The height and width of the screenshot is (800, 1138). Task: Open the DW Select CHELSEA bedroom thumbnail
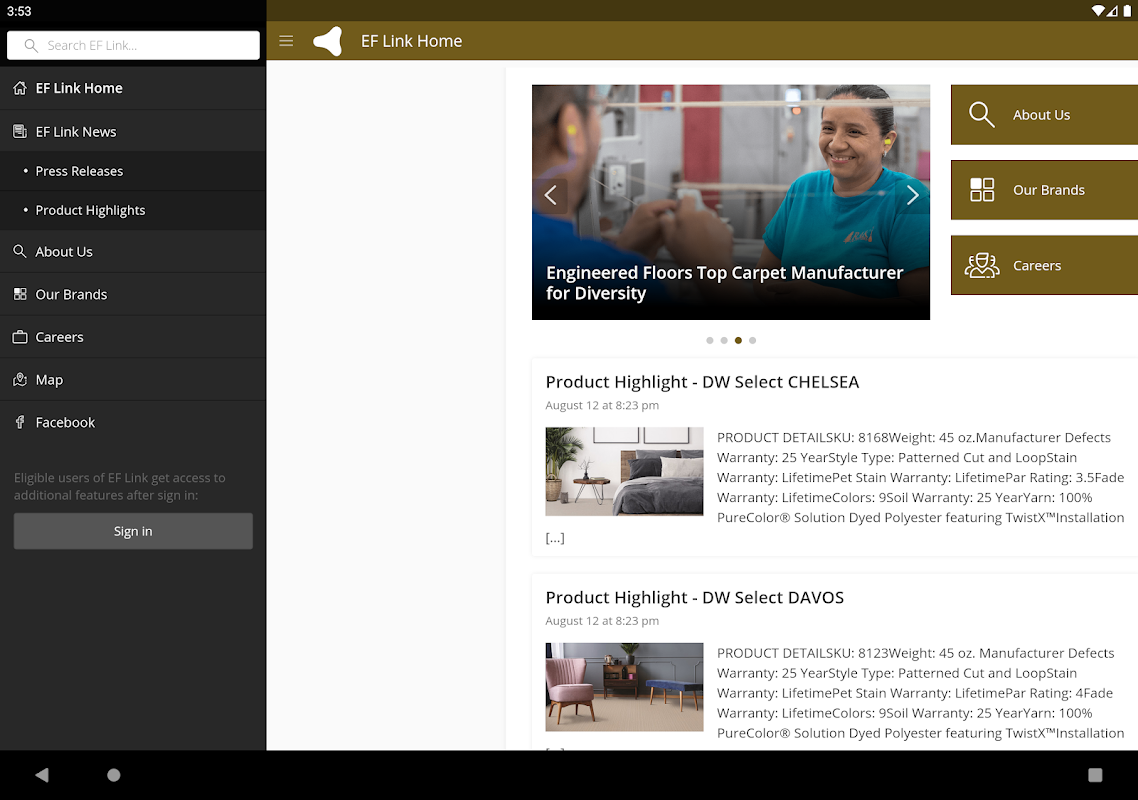[624, 471]
